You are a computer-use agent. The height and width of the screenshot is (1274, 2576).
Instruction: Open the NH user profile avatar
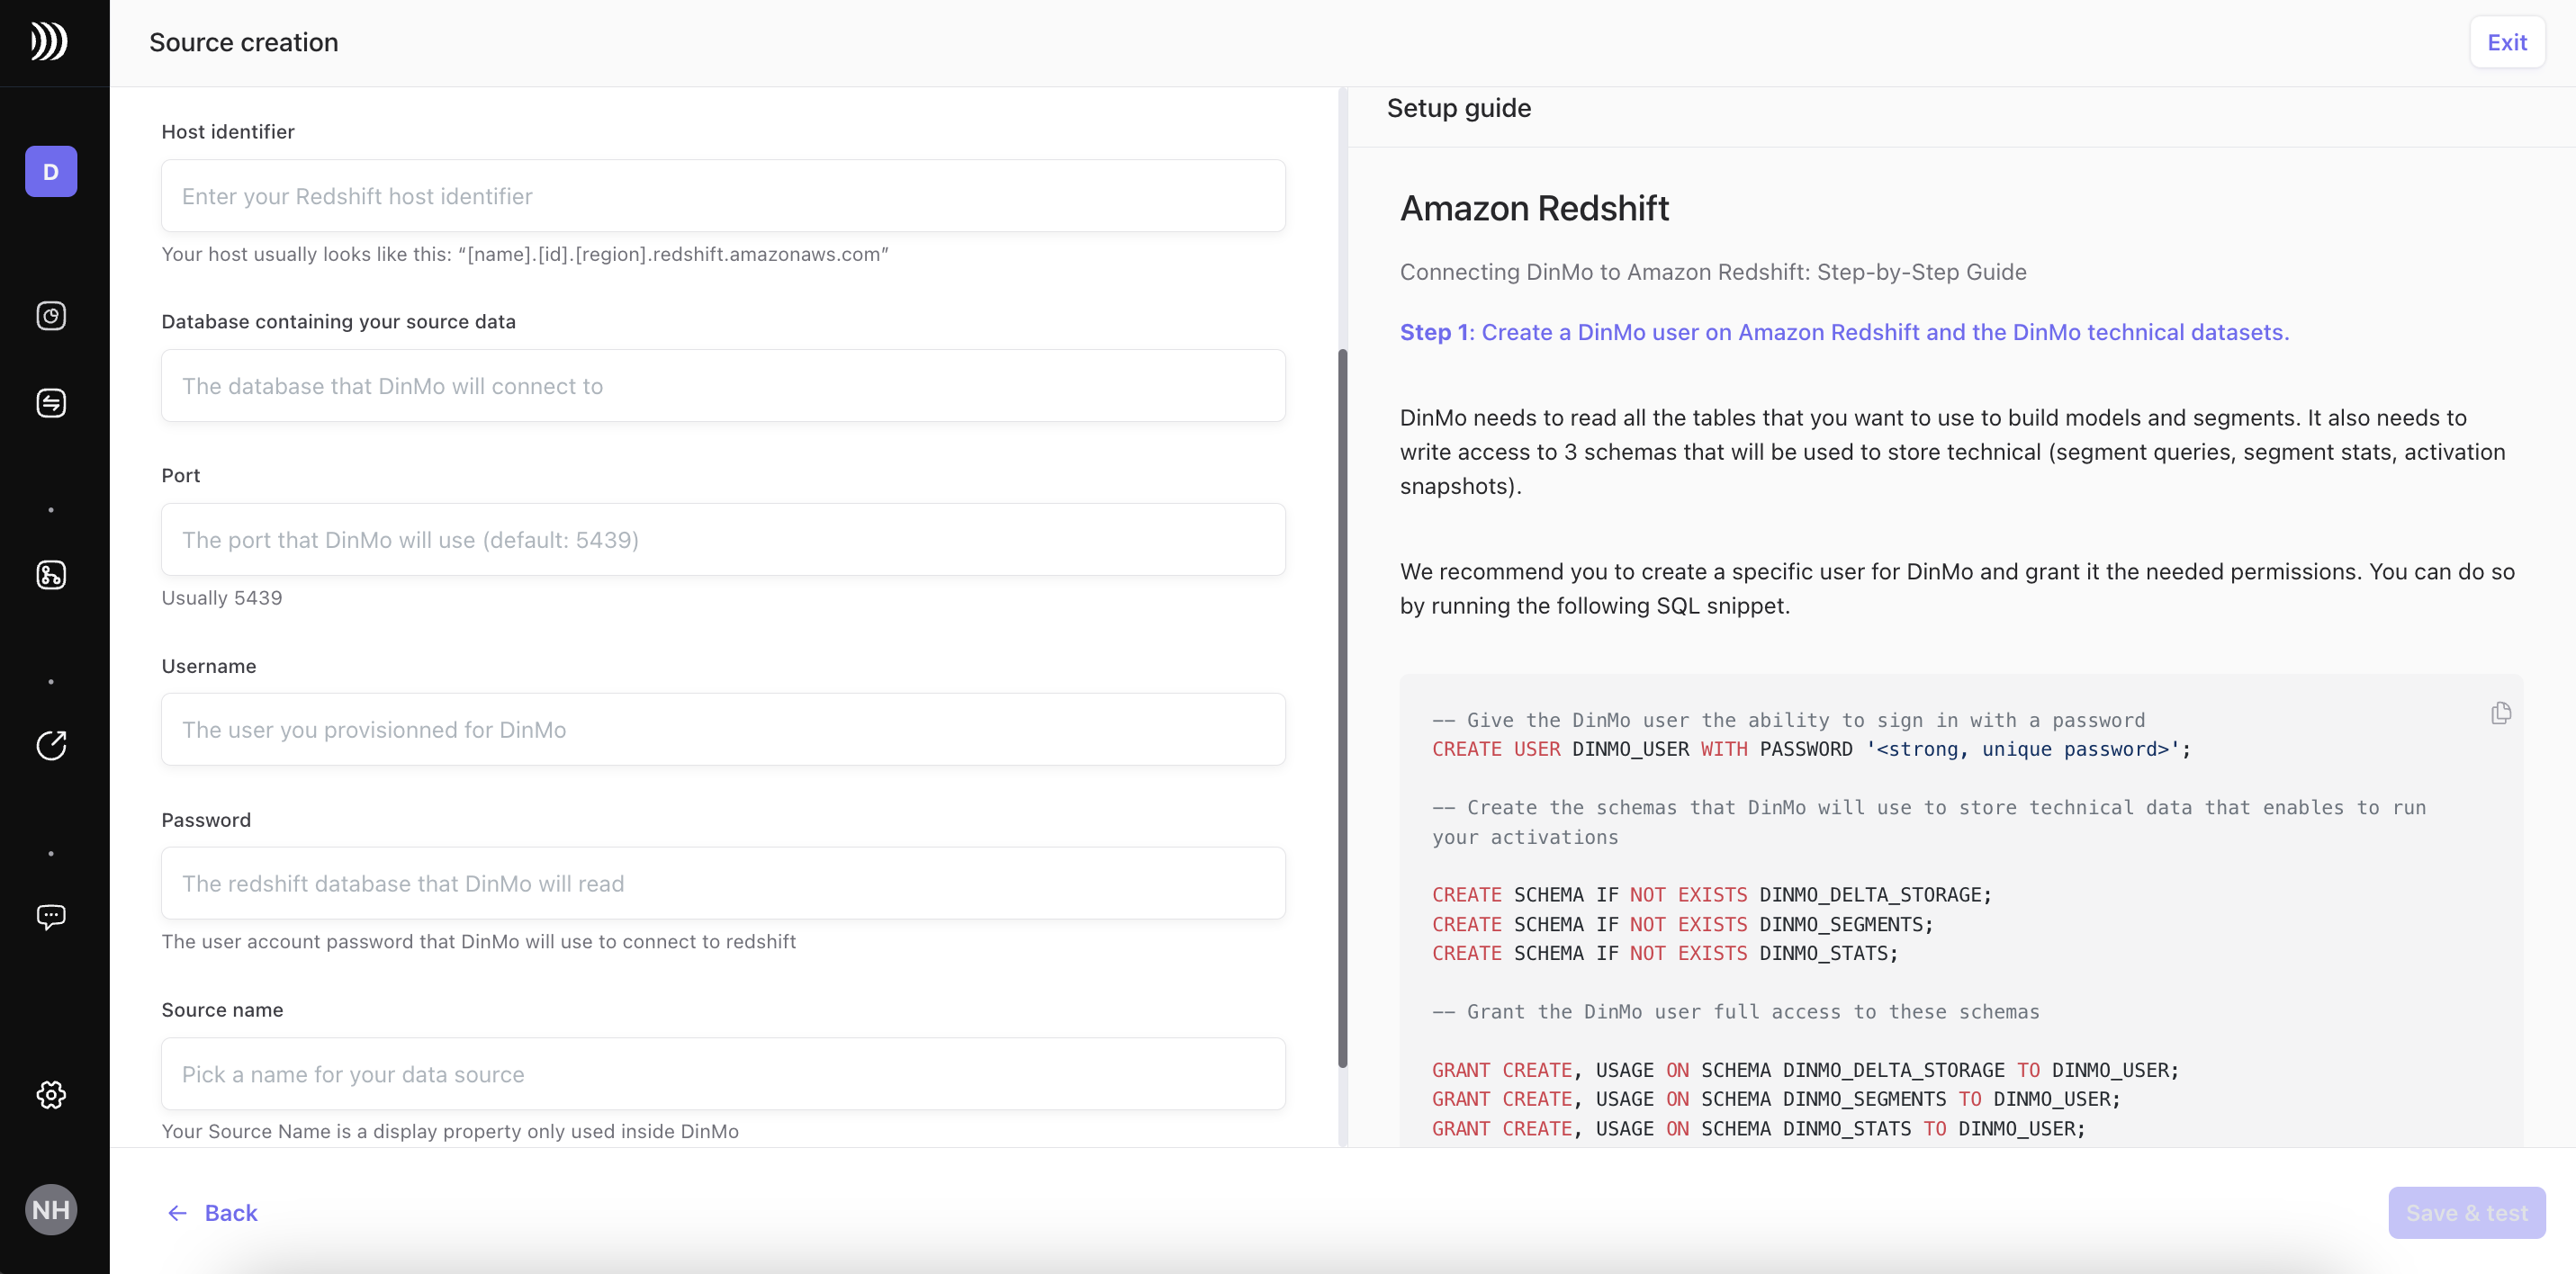pyautogui.click(x=51, y=1210)
